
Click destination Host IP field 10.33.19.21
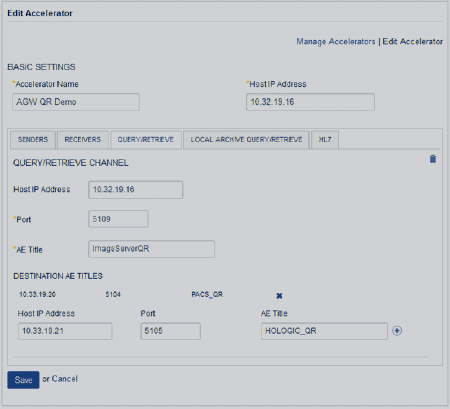pyautogui.click(x=65, y=331)
